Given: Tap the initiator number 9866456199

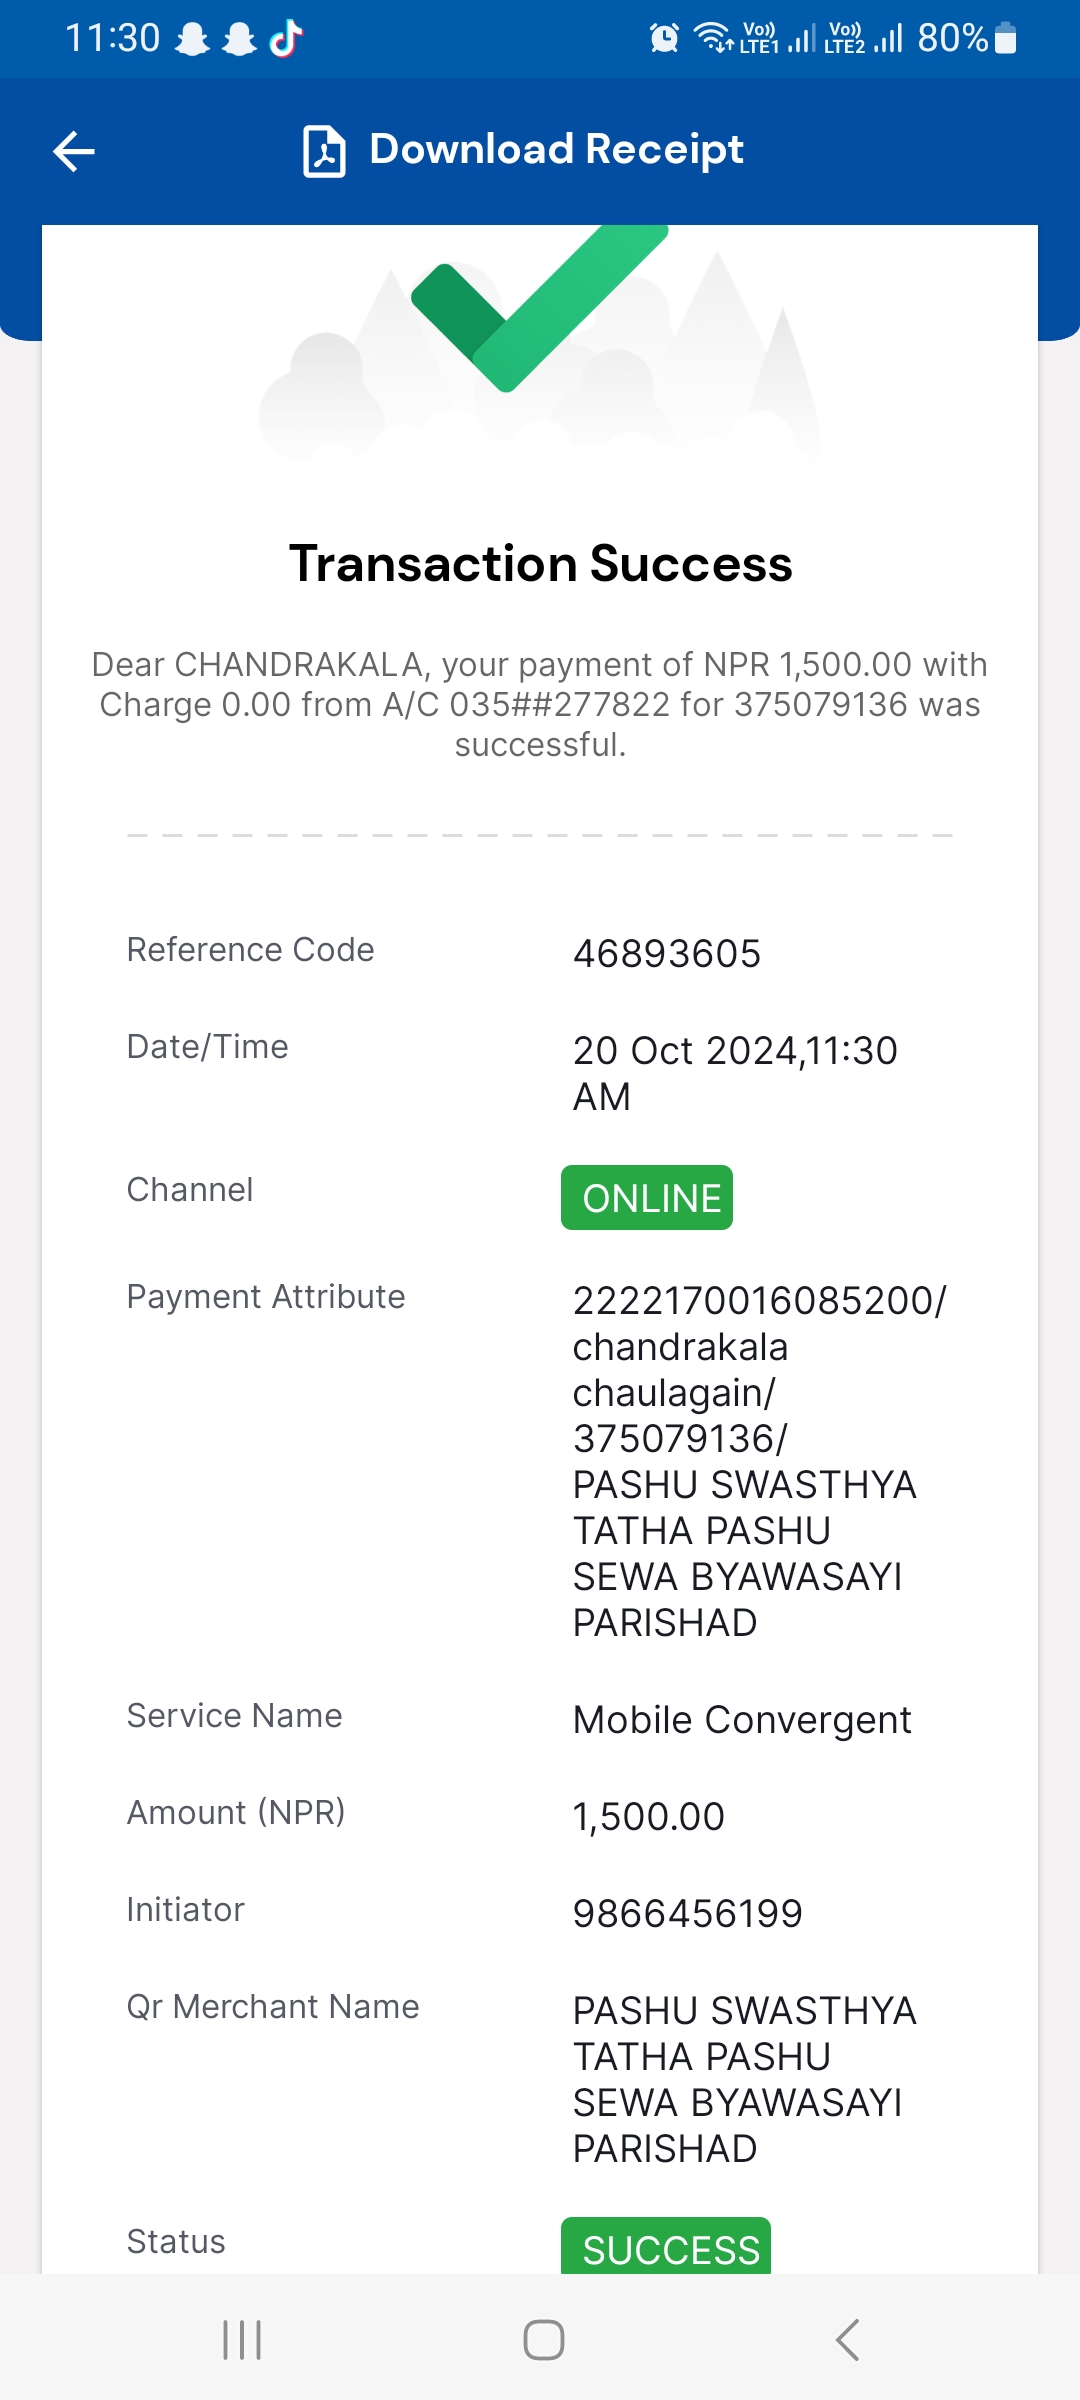Looking at the screenshot, I should [x=688, y=1914].
